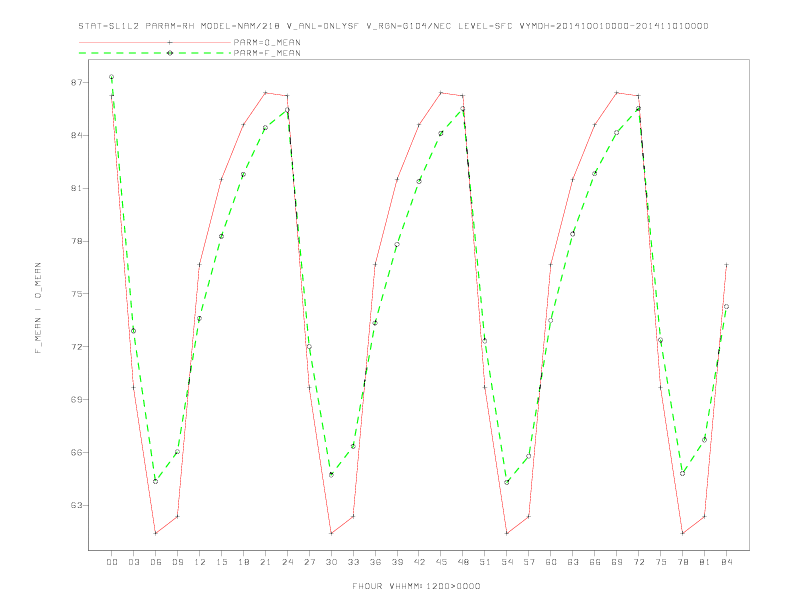The width and height of the screenshot is (792, 612).
Task: Click the y-axis label F_MEAN | O_MEAN
Action: pyautogui.click(x=38, y=308)
